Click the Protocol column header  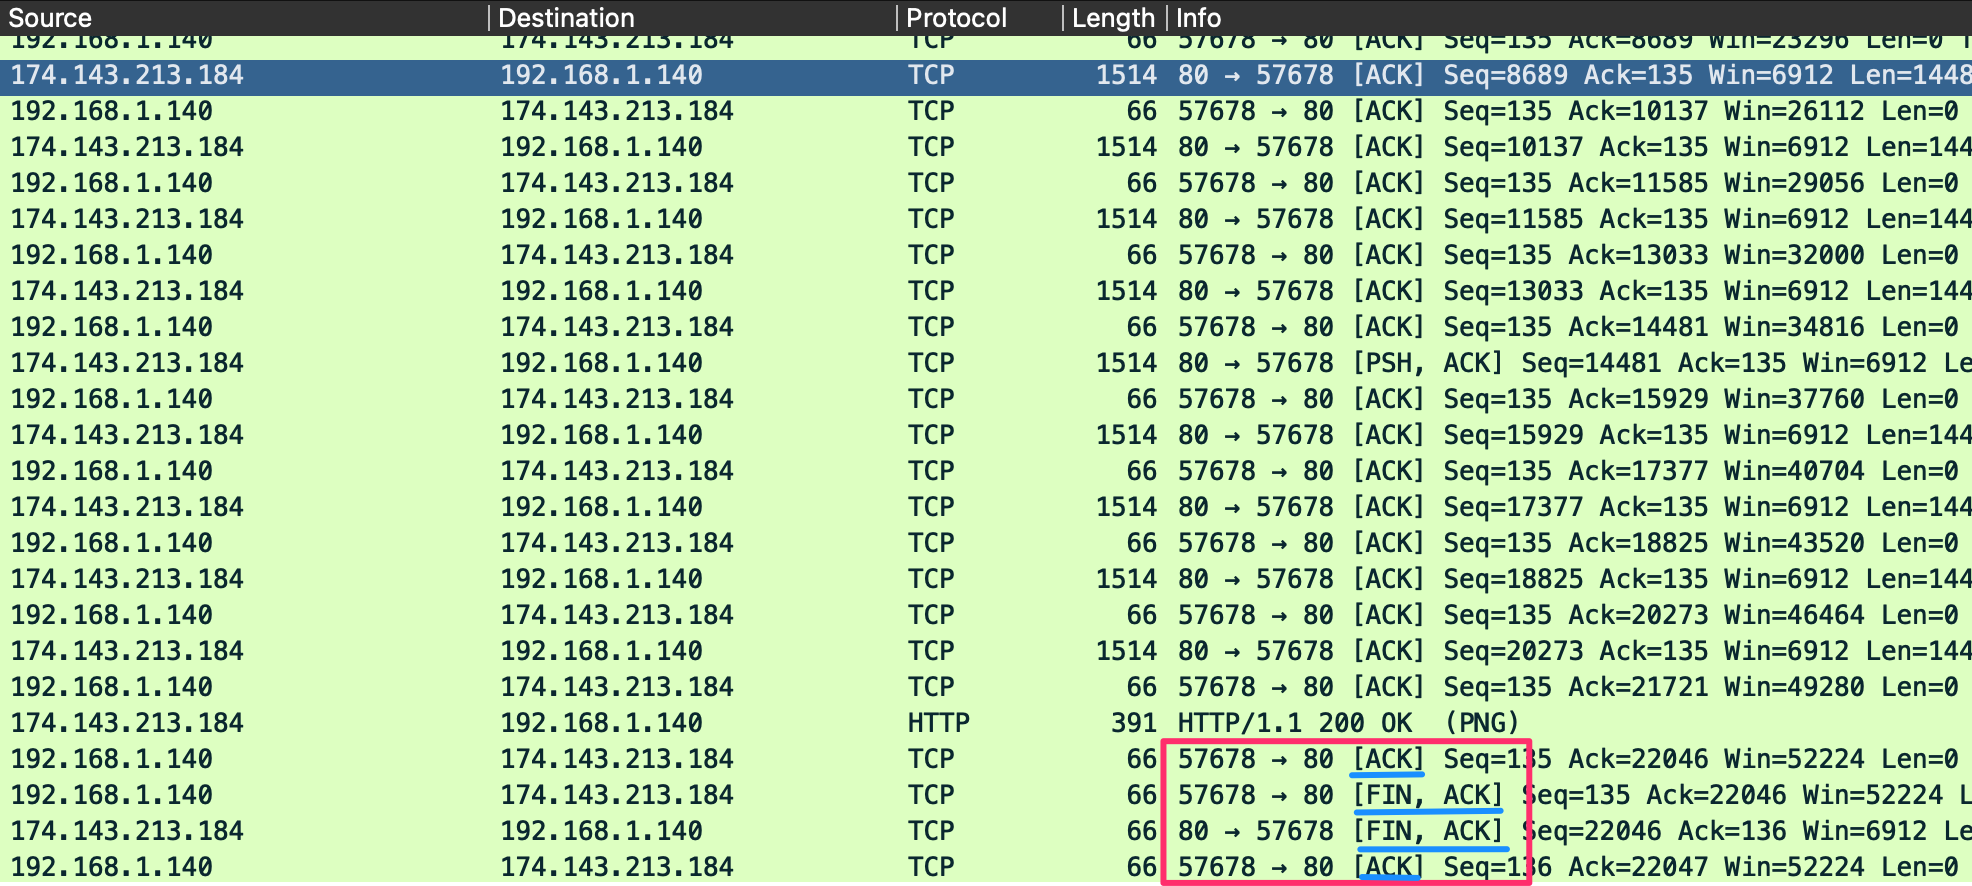(x=956, y=18)
